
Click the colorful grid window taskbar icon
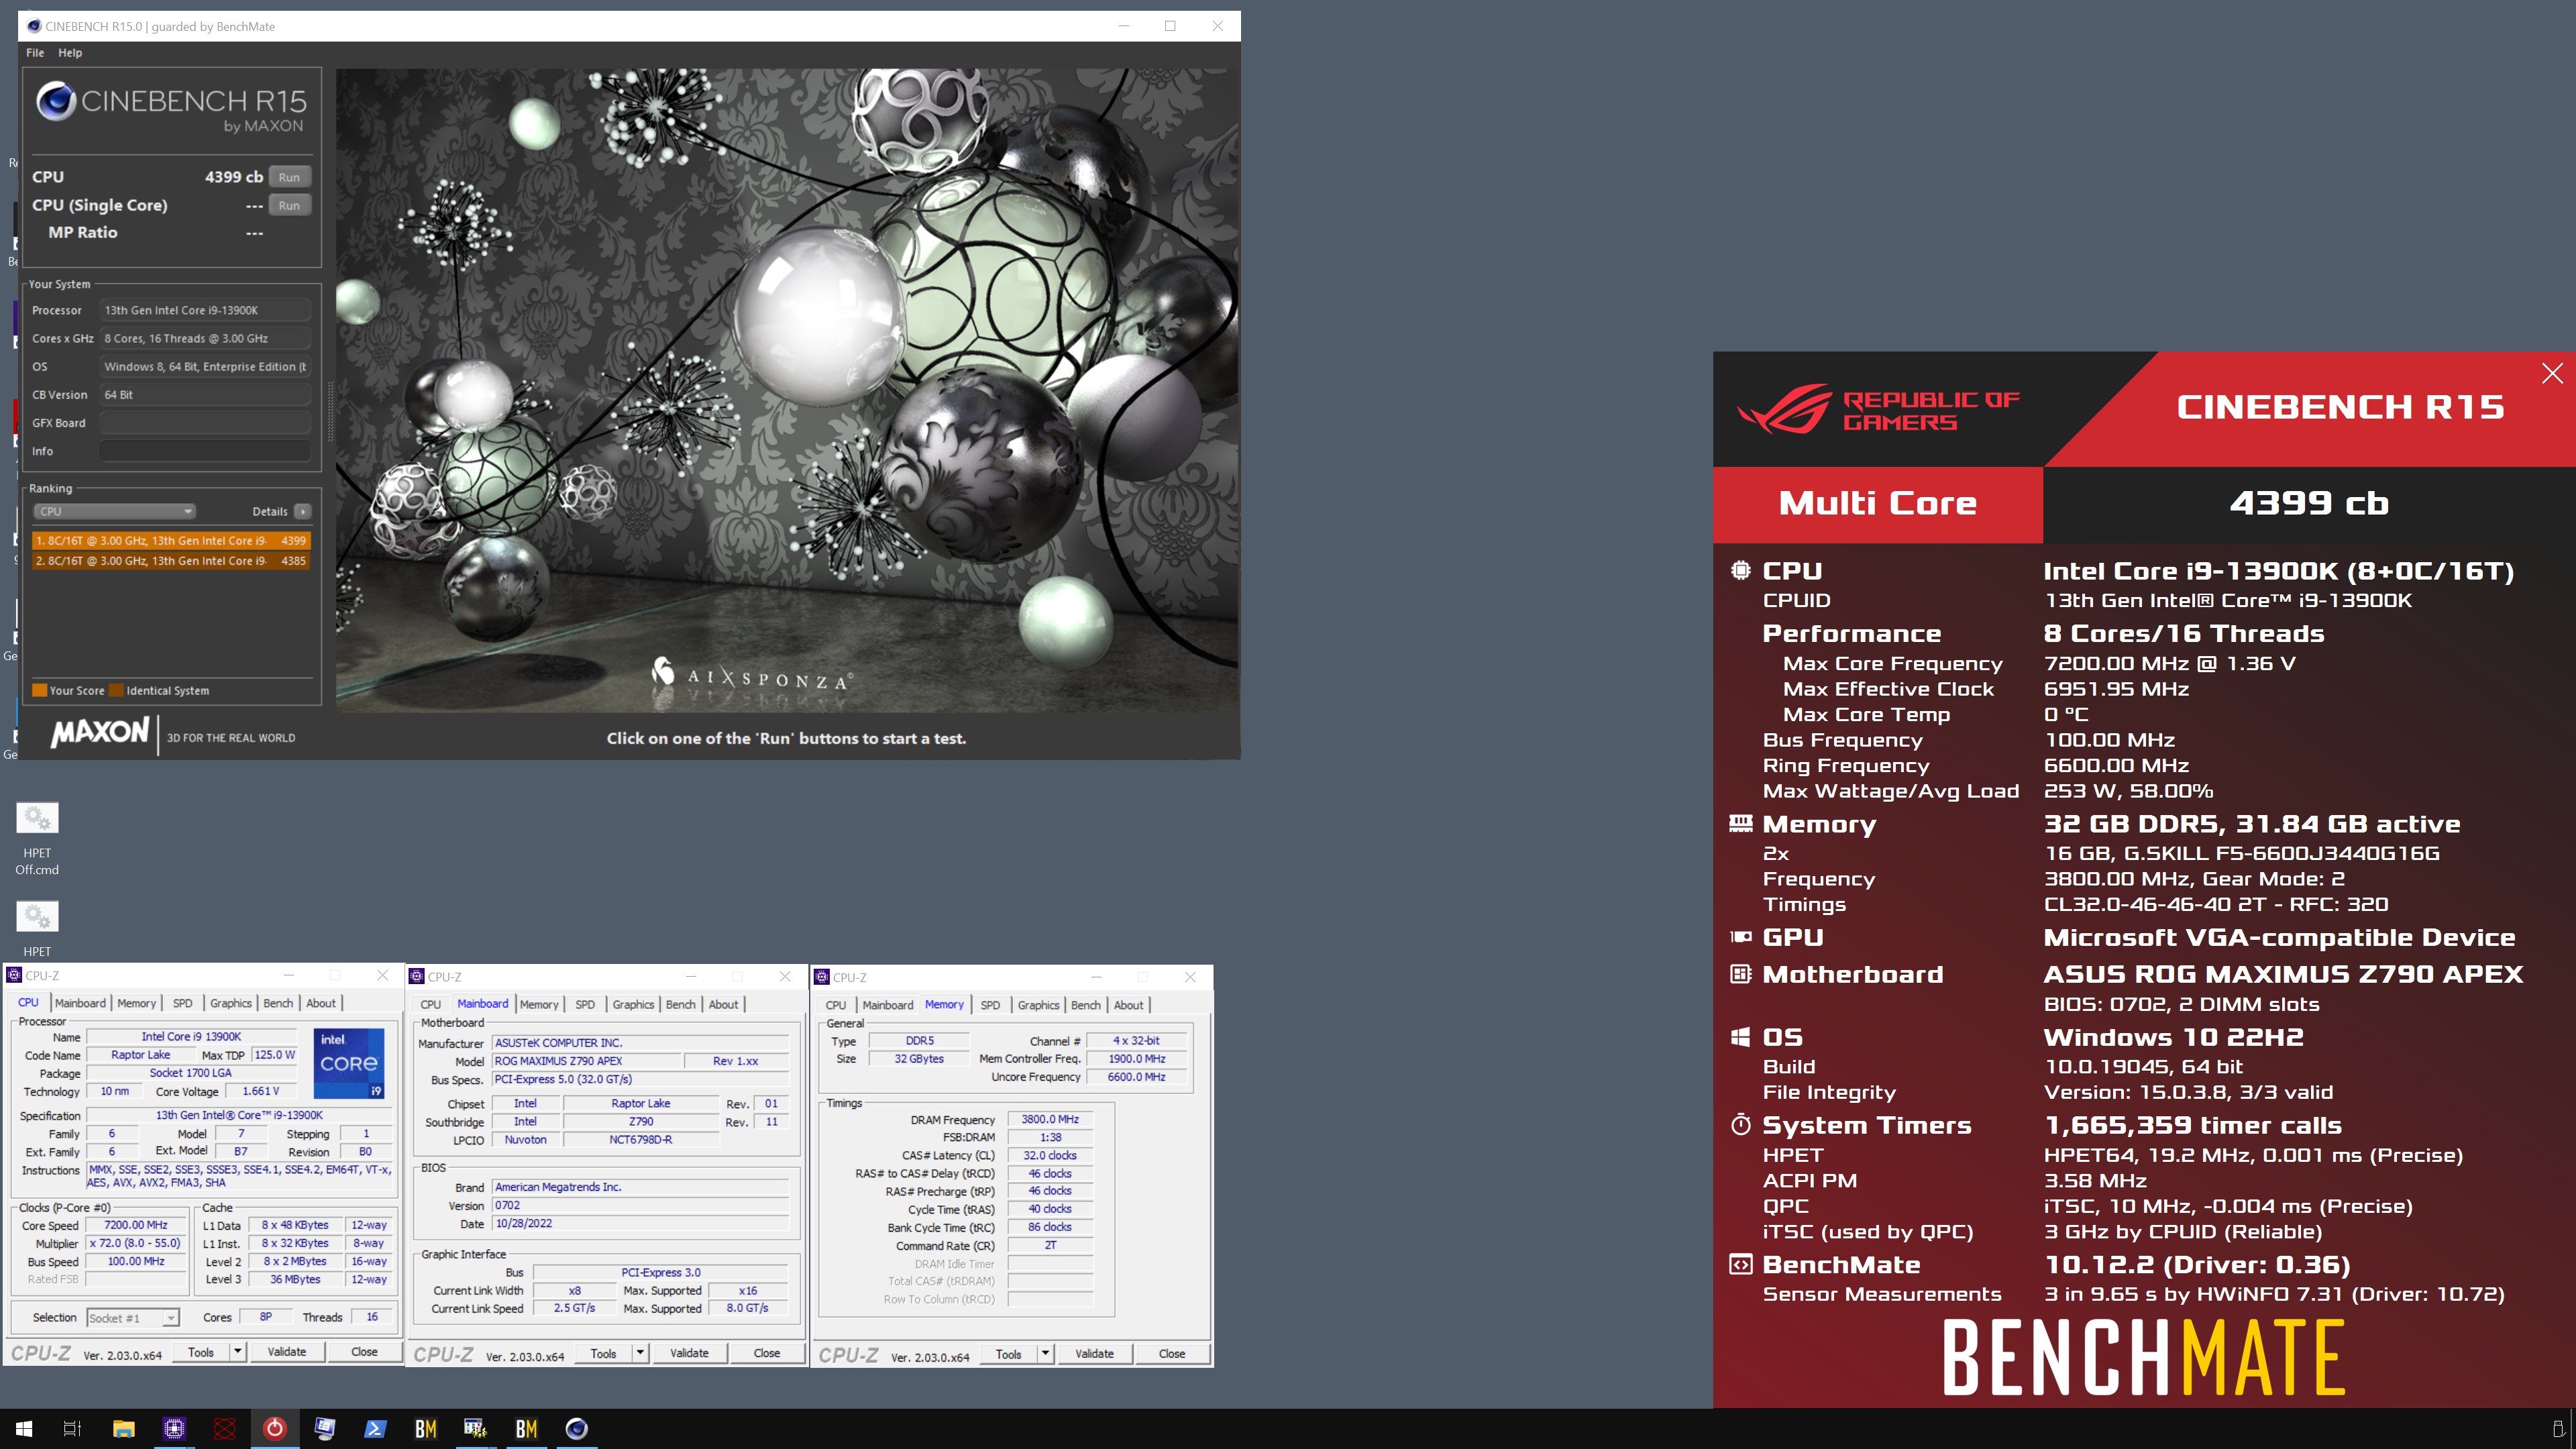click(475, 1428)
